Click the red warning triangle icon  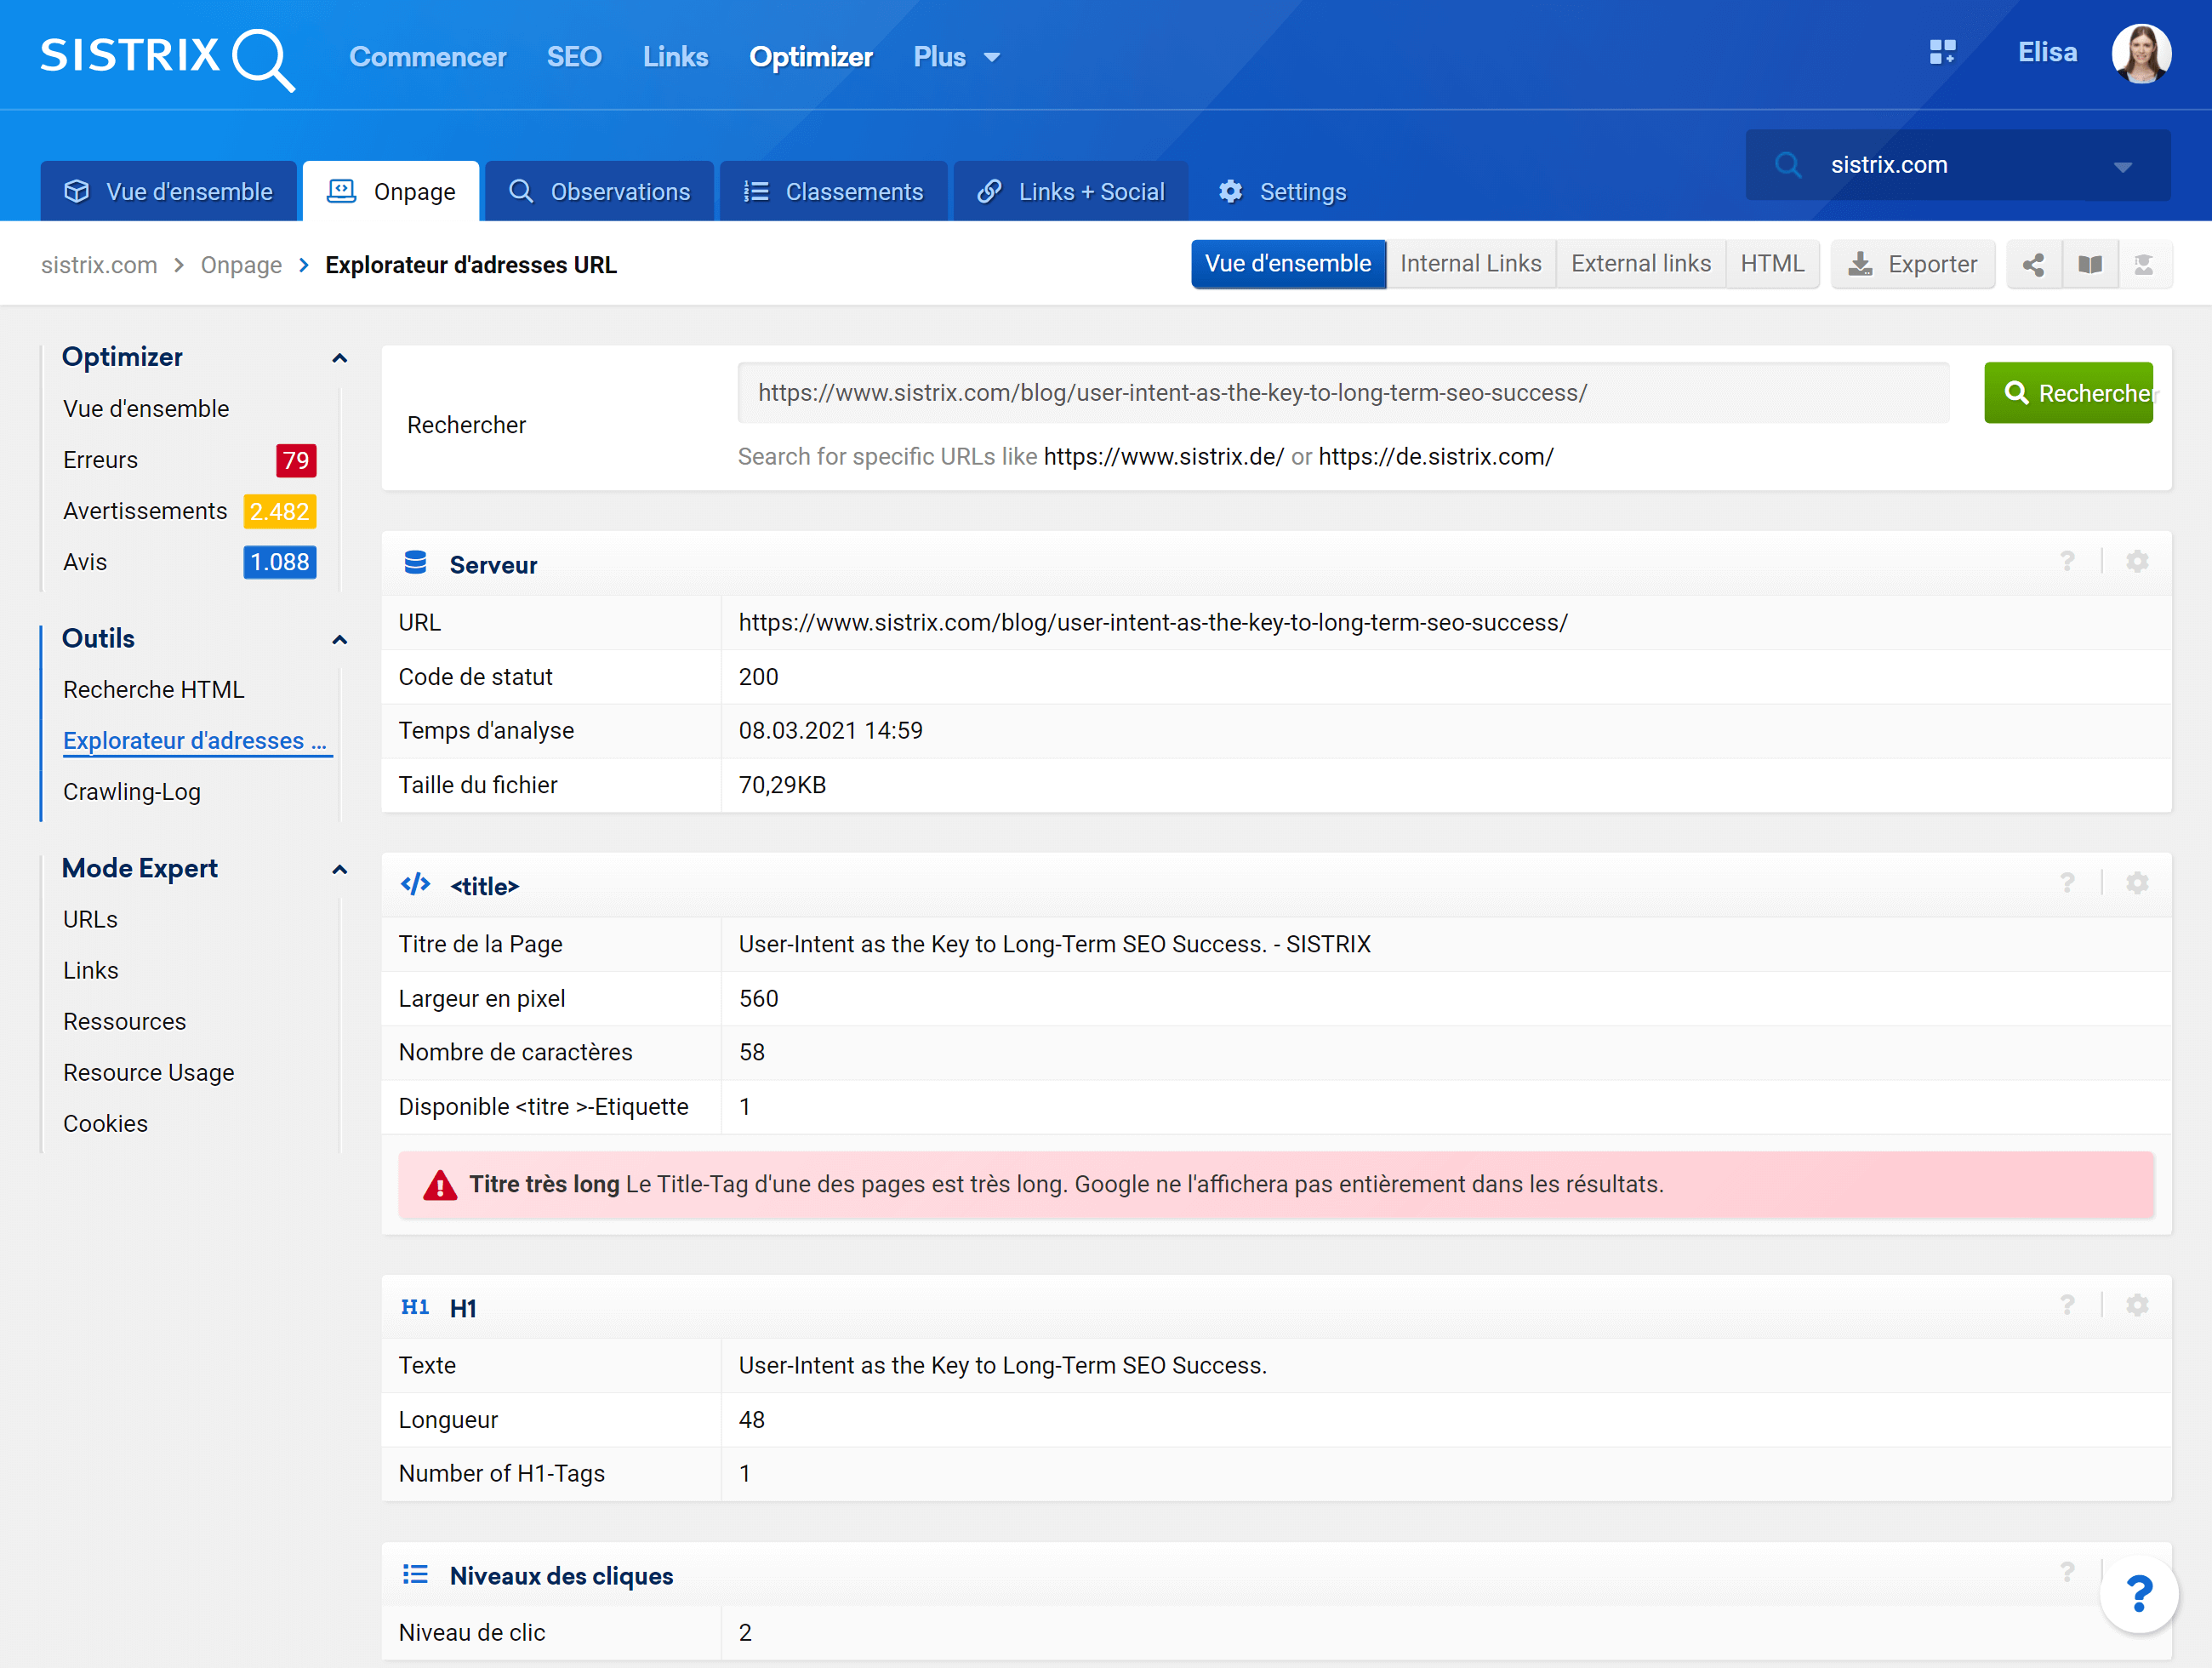tap(440, 1185)
